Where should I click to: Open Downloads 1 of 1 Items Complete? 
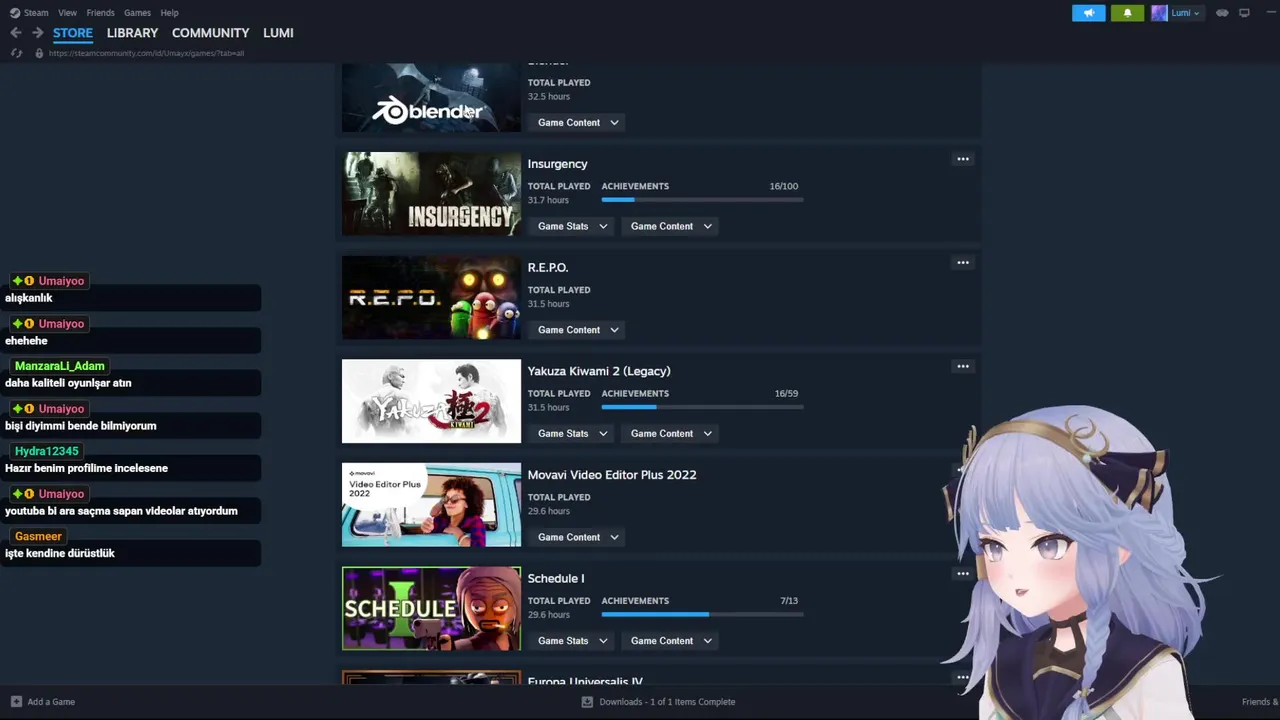click(x=667, y=702)
